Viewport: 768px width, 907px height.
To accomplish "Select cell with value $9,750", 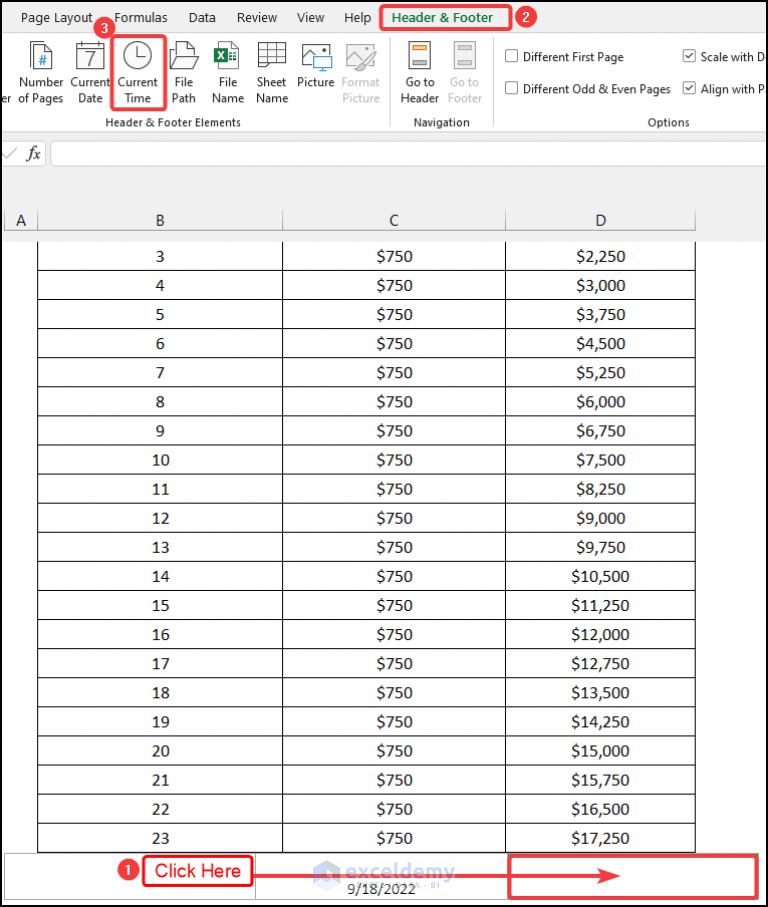I will (600, 547).
